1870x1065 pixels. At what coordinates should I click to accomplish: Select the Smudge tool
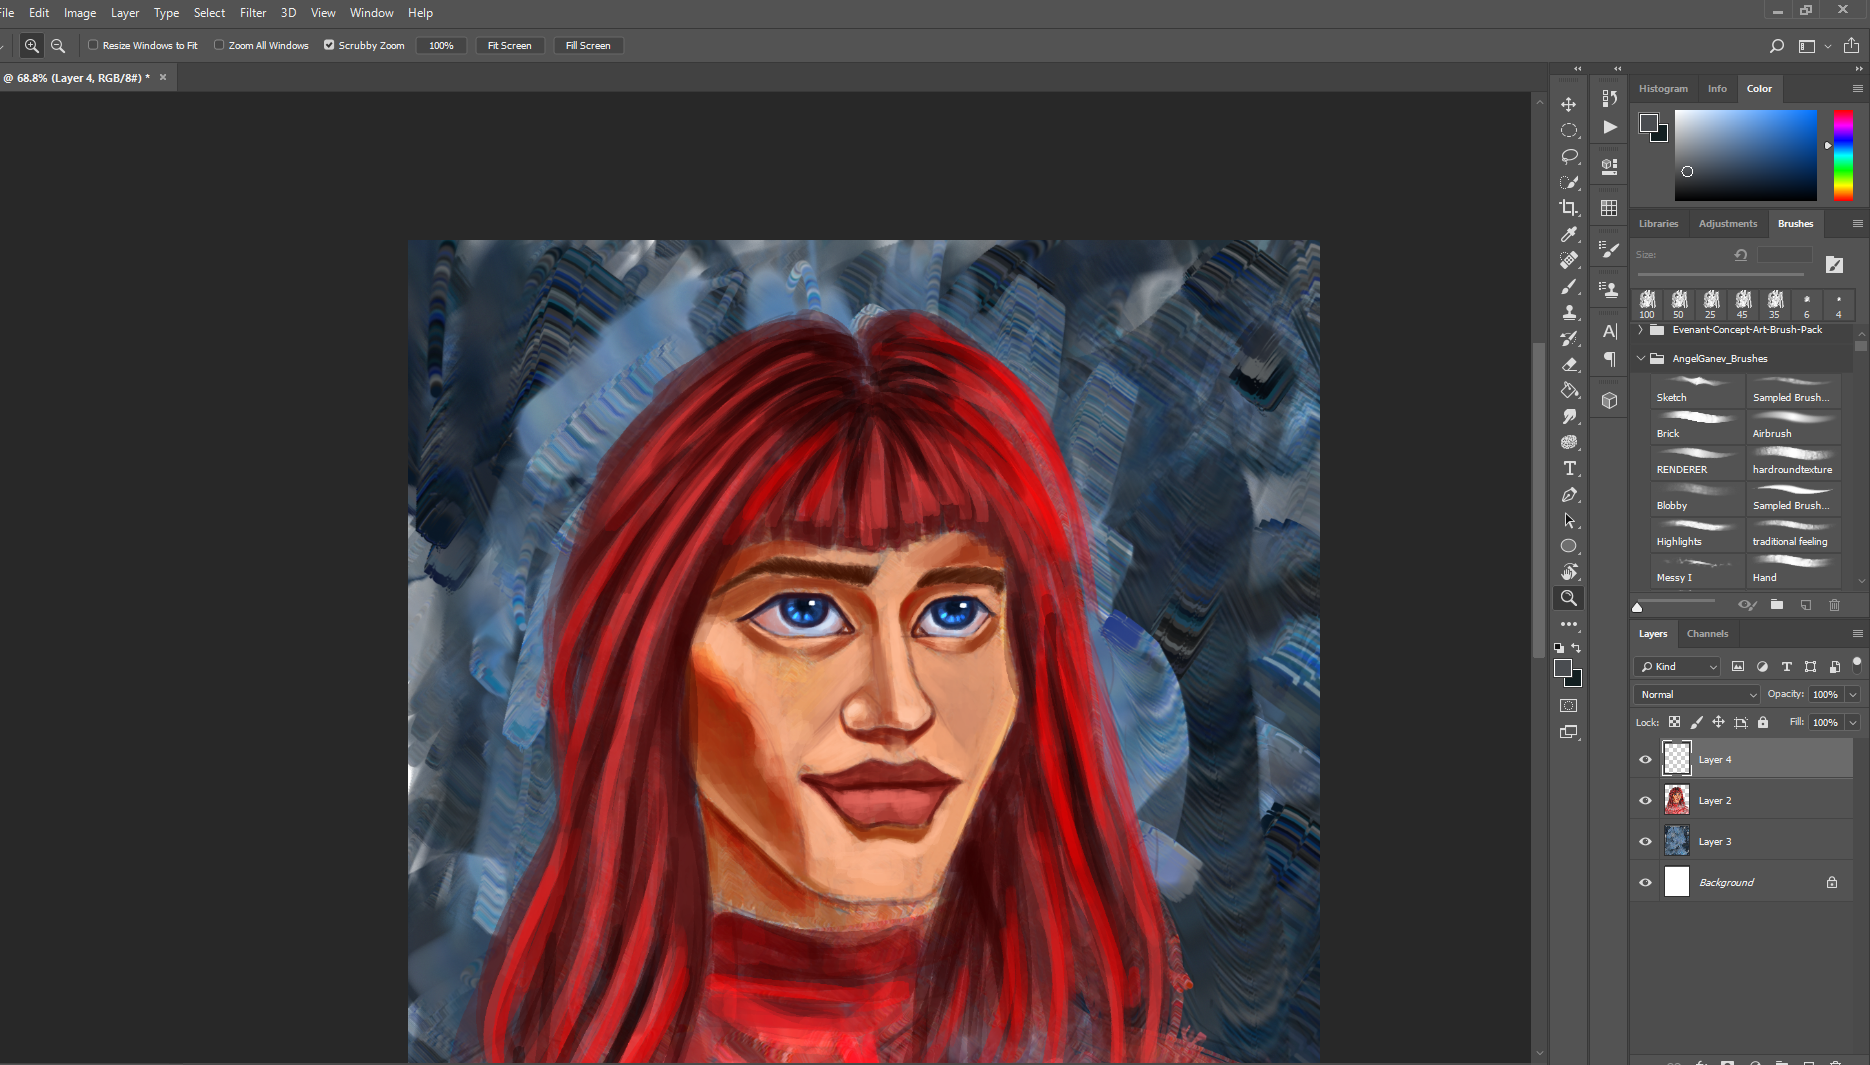(1569, 416)
